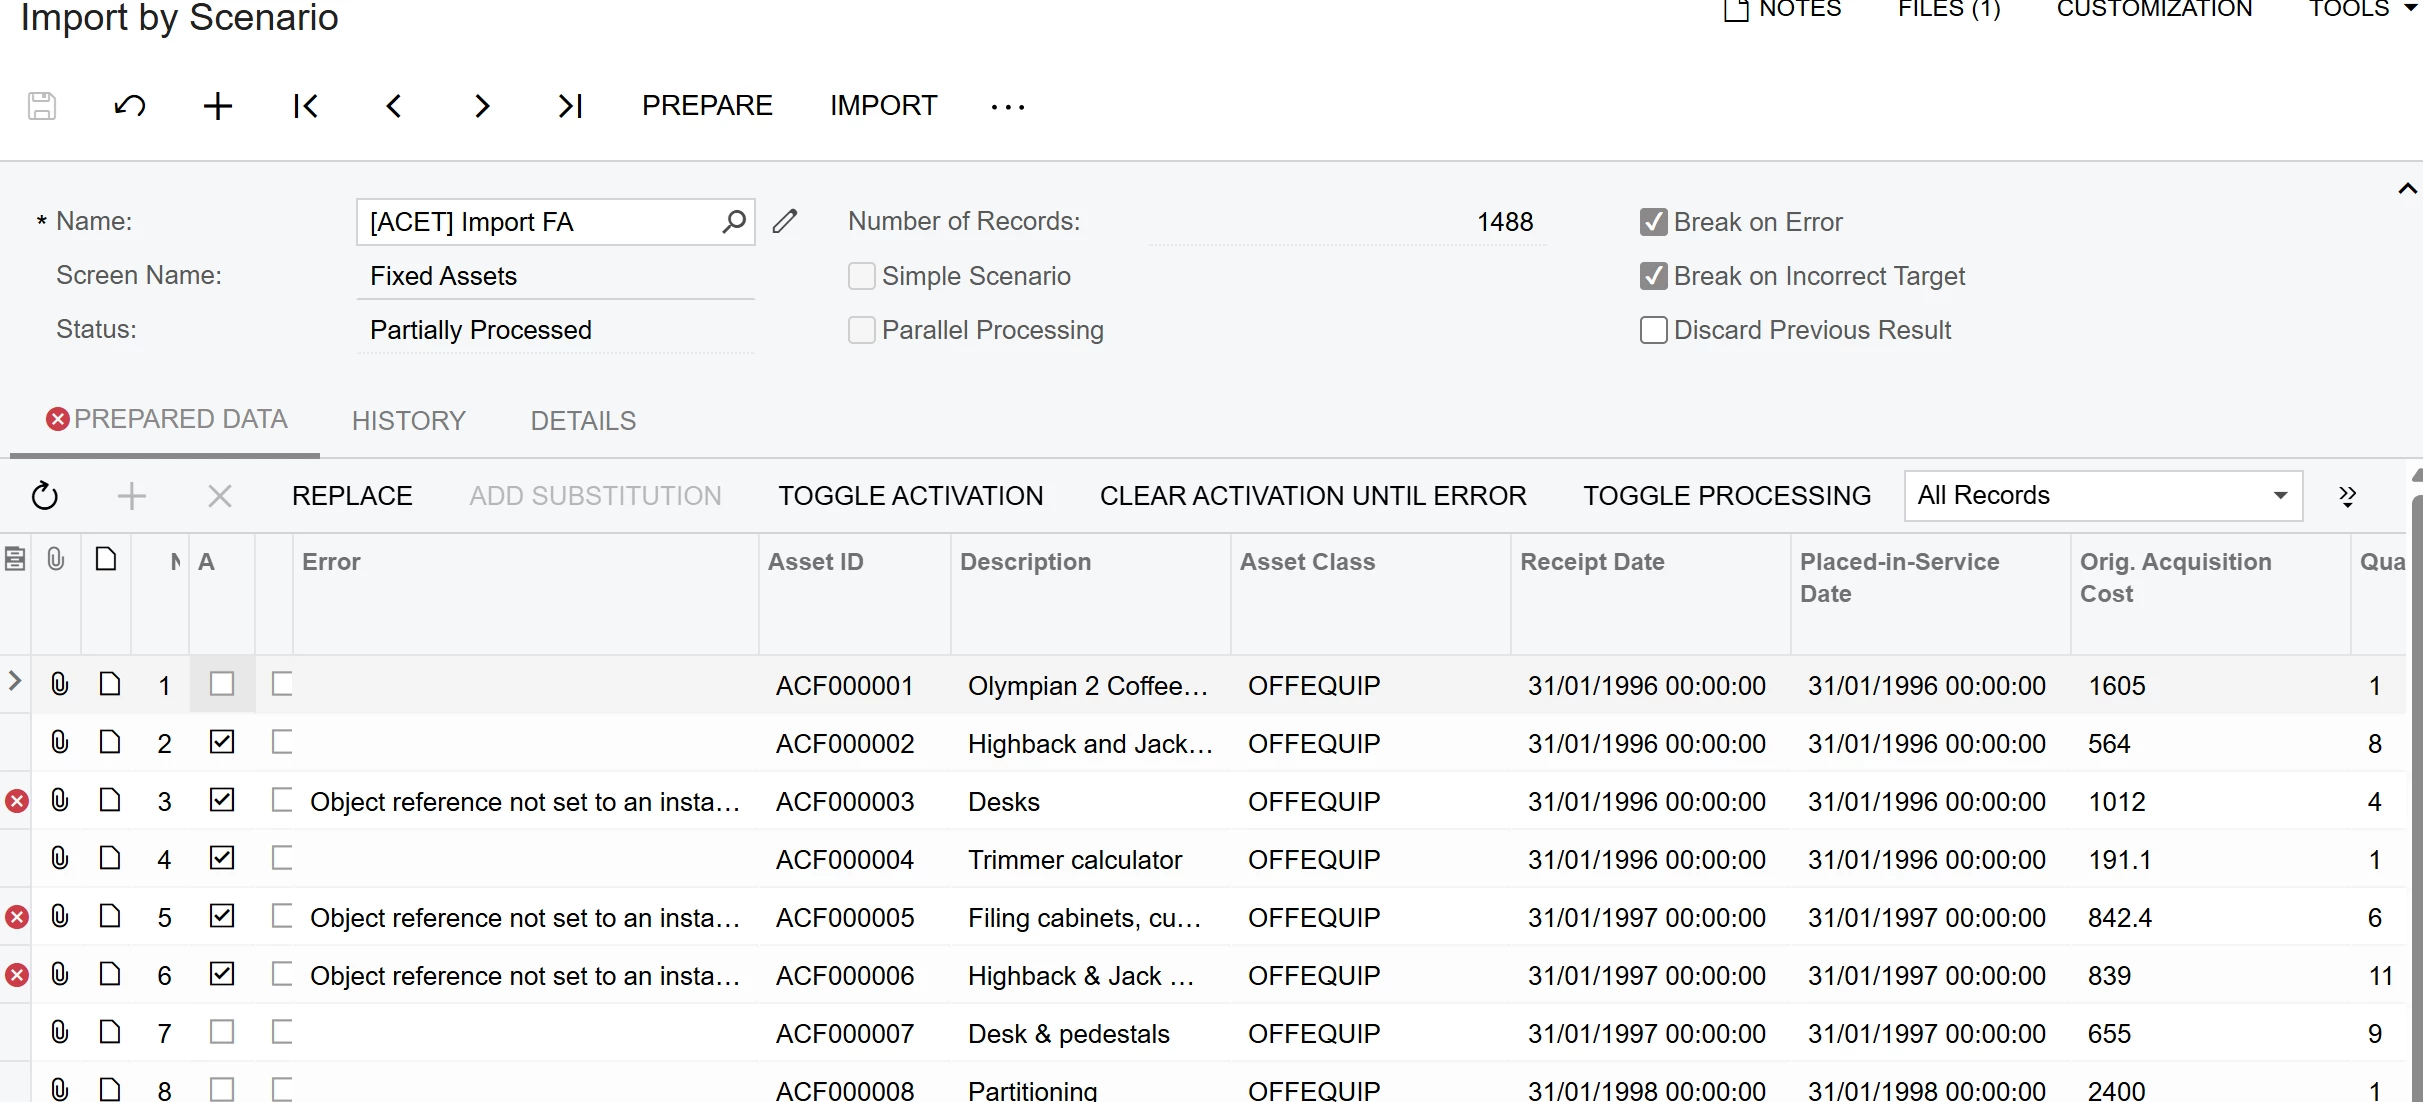Open the All Records filter dropdown
This screenshot has width=2423, height=1102.
pos(2281,496)
